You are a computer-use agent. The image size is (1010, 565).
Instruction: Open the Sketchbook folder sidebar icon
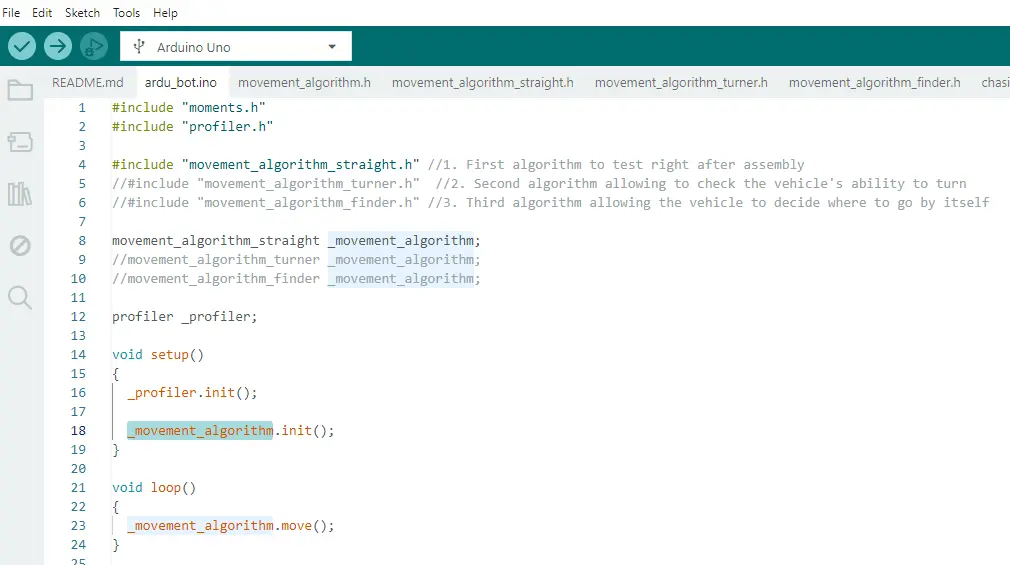(20, 90)
